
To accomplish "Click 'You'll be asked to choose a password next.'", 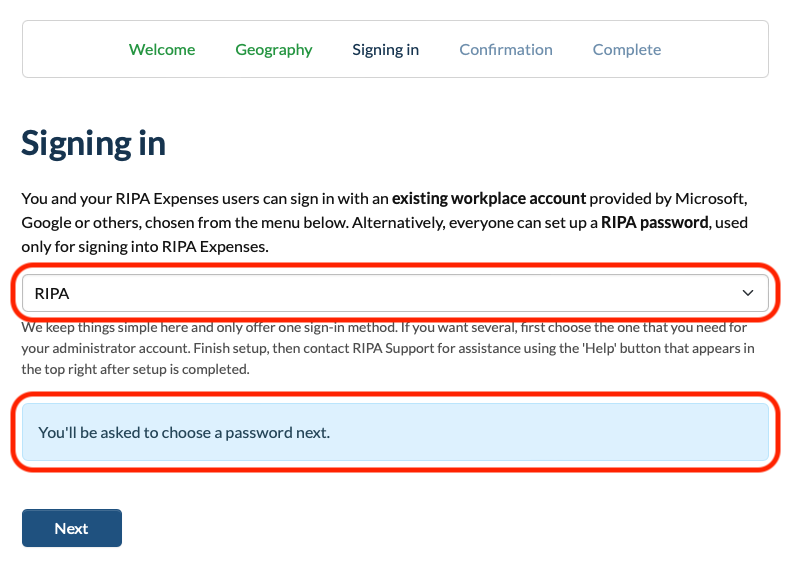I will (184, 433).
